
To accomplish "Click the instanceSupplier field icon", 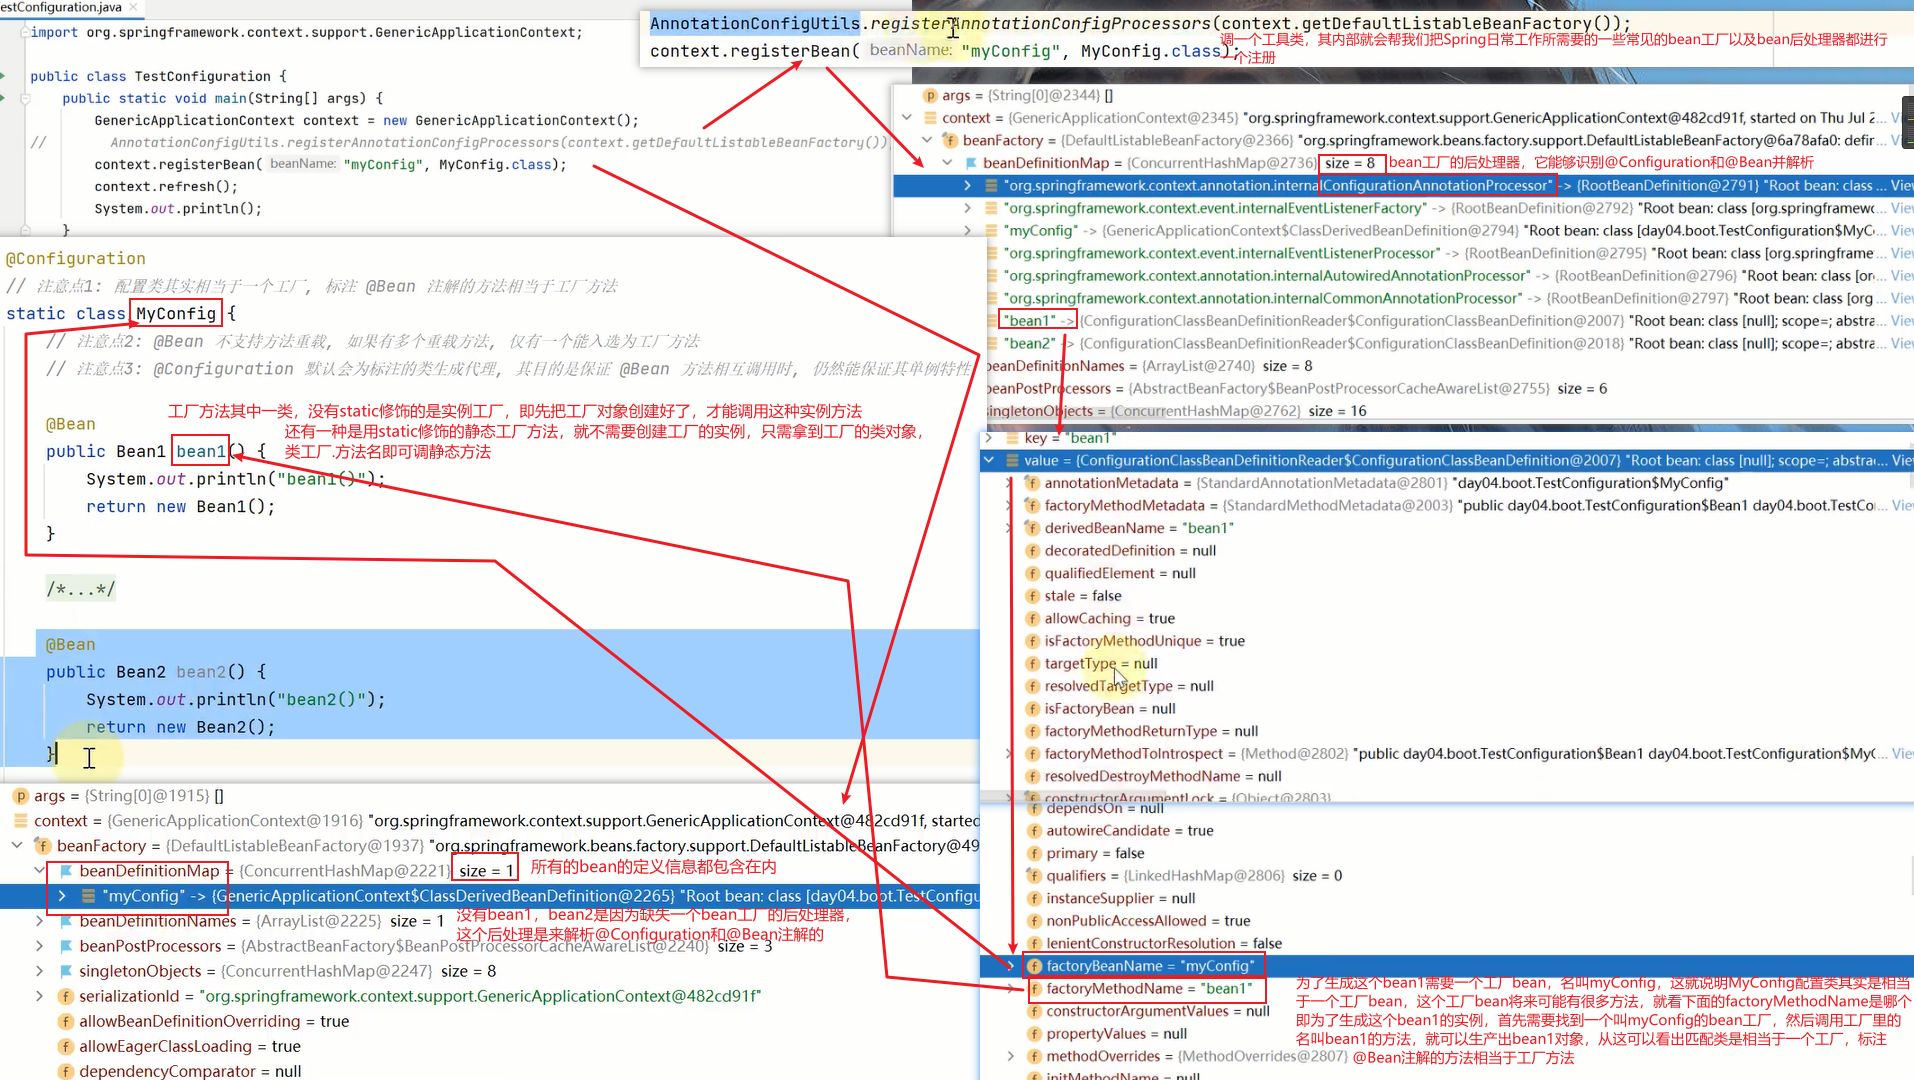I will (x=1035, y=899).
